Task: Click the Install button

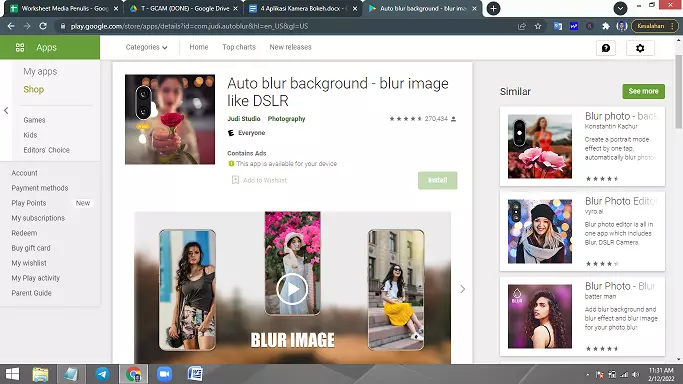Action: tap(437, 180)
